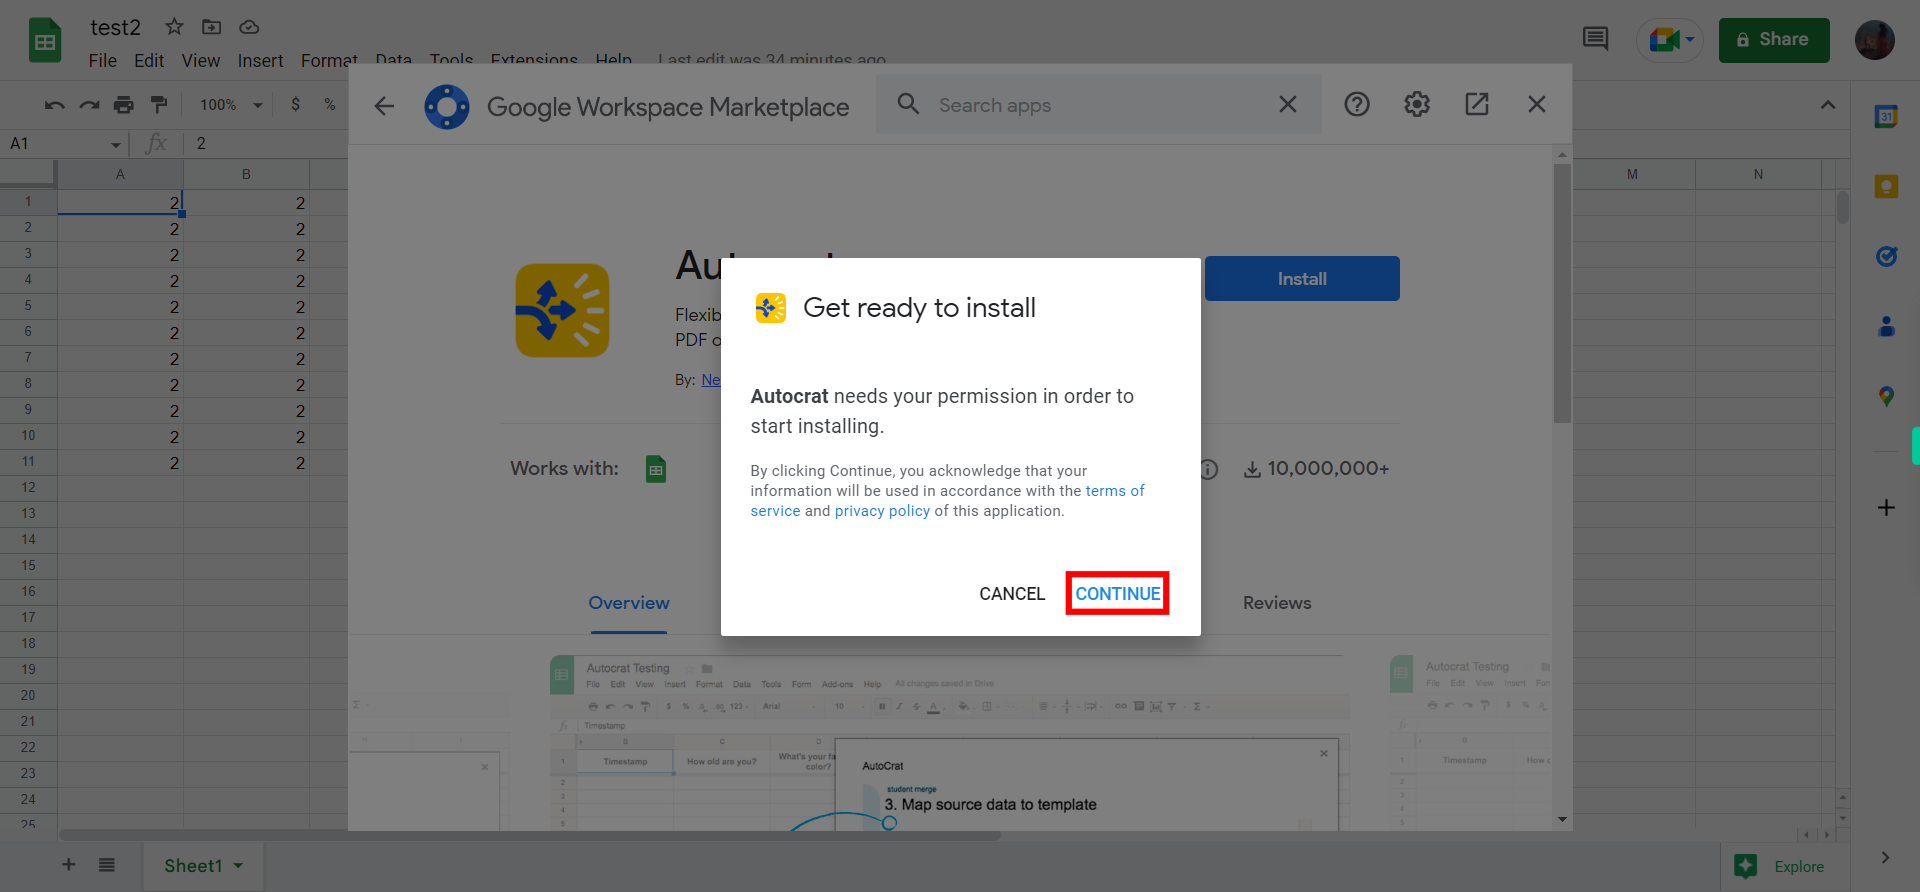
Task: Open the Edit menu
Action: click(149, 60)
